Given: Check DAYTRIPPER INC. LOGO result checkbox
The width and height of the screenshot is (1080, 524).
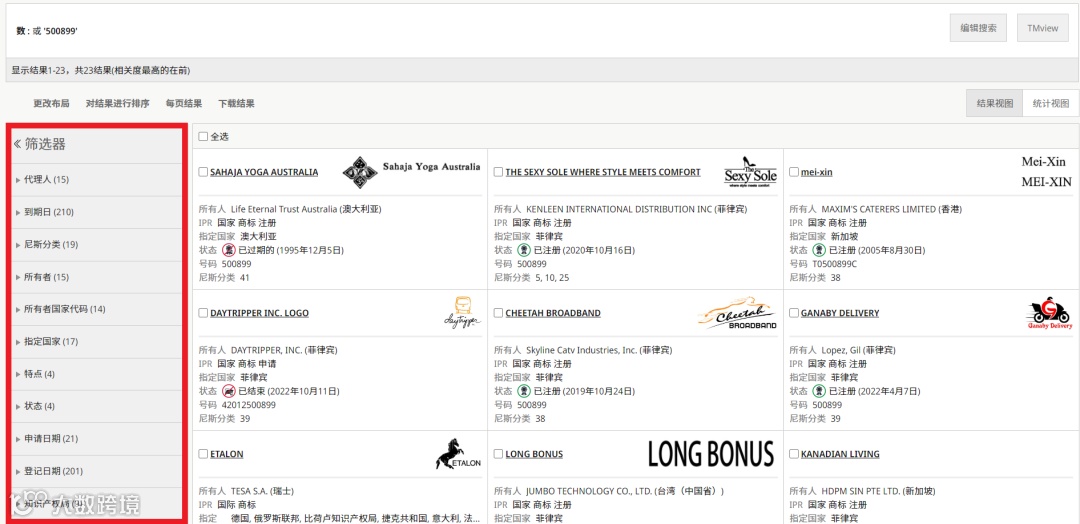Looking at the screenshot, I should (x=203, y=313).
